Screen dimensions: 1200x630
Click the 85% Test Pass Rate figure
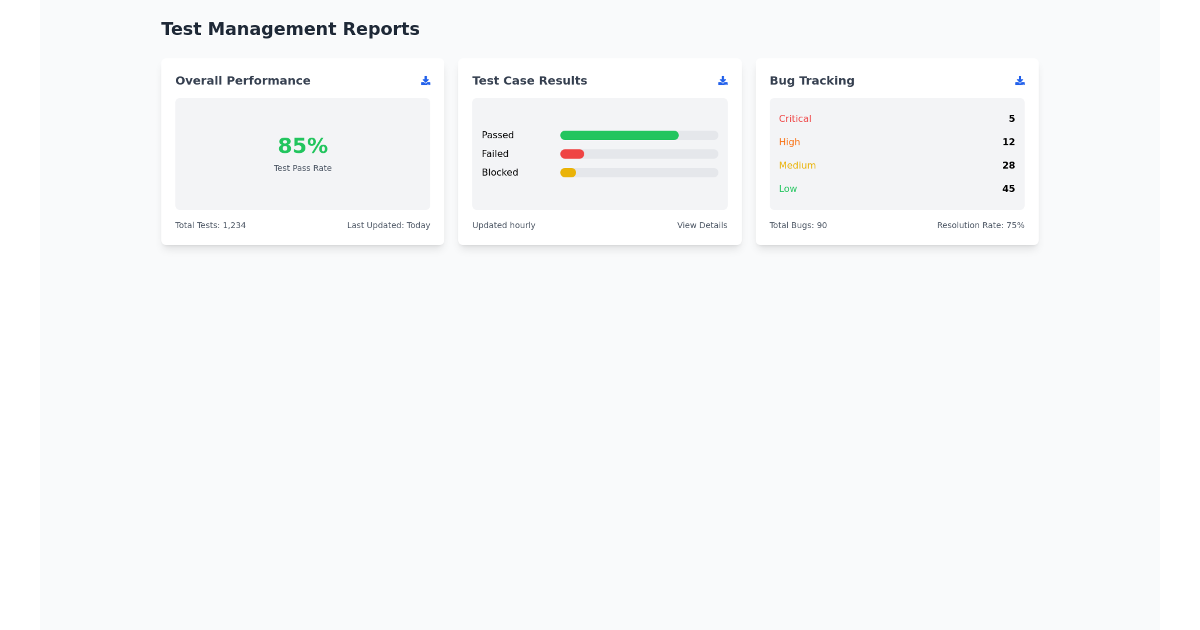302,145
